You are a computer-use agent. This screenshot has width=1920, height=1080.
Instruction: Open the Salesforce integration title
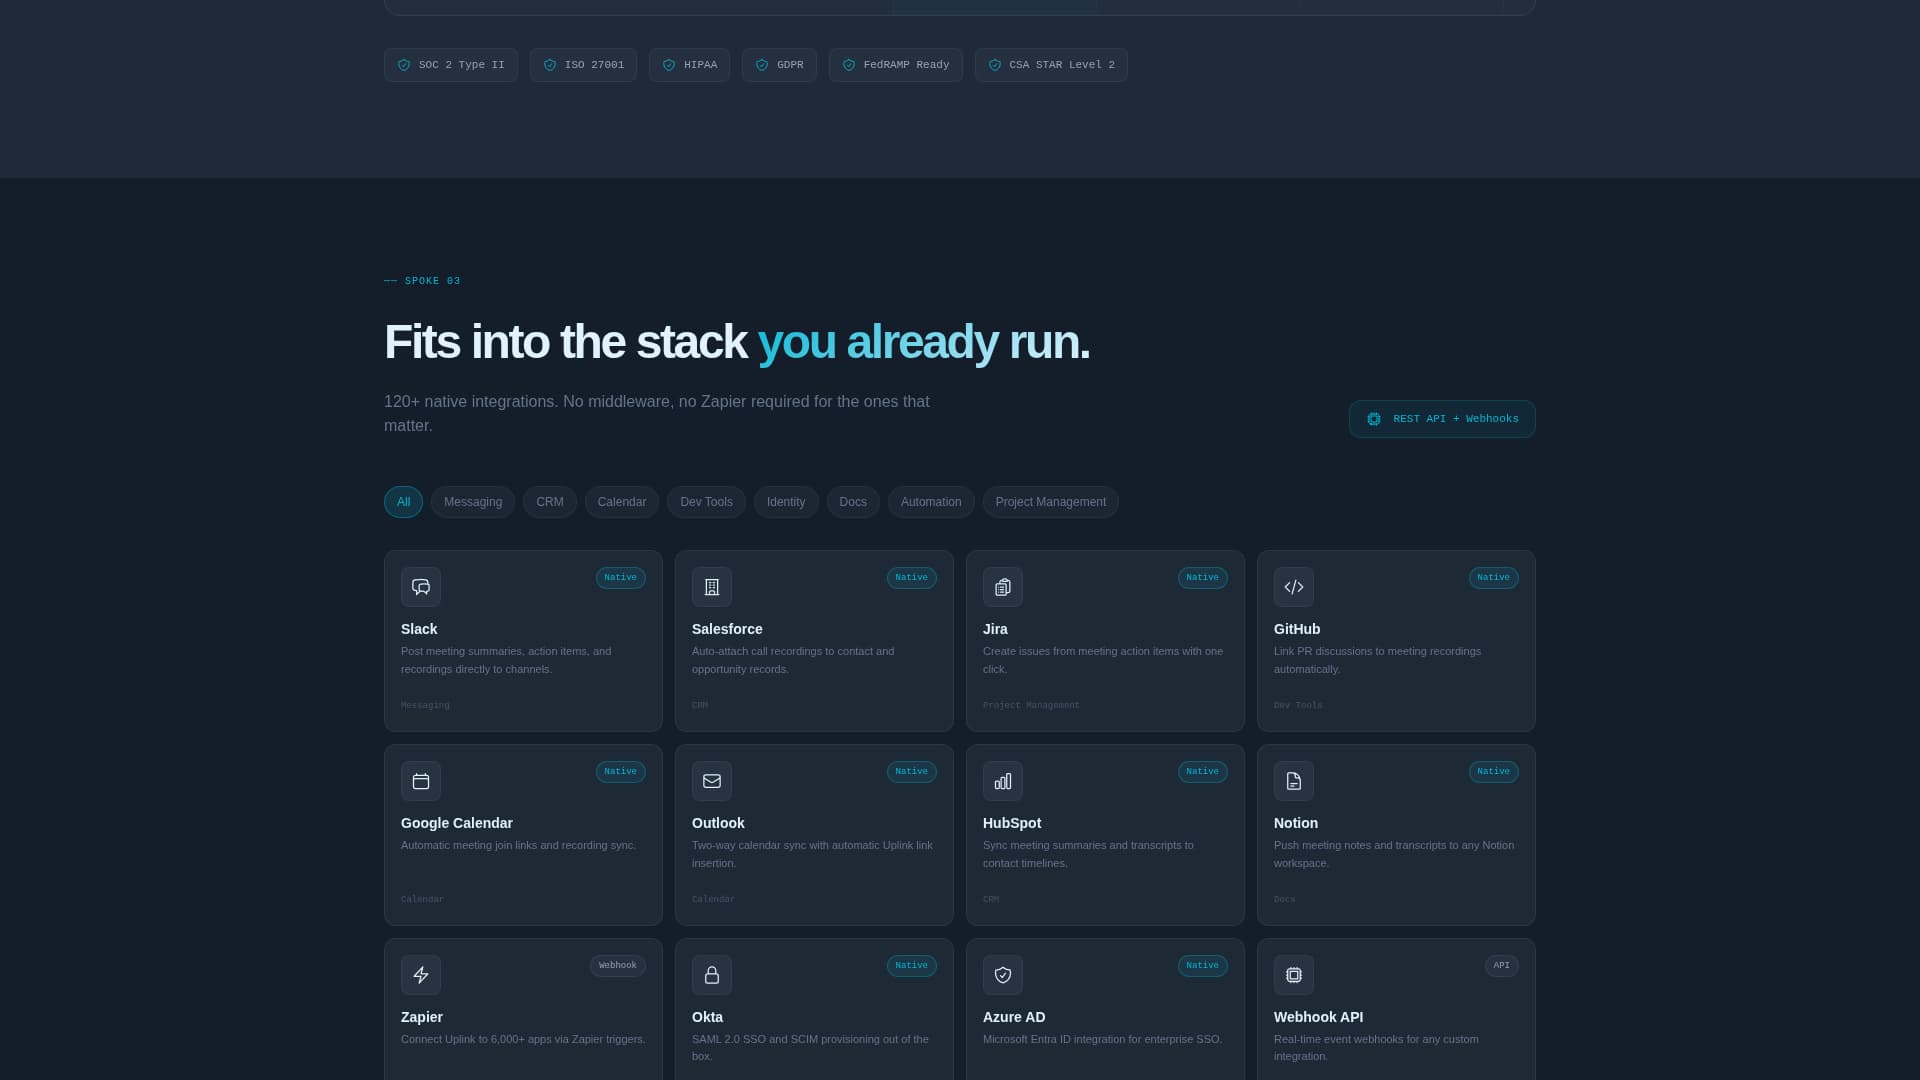727,629
